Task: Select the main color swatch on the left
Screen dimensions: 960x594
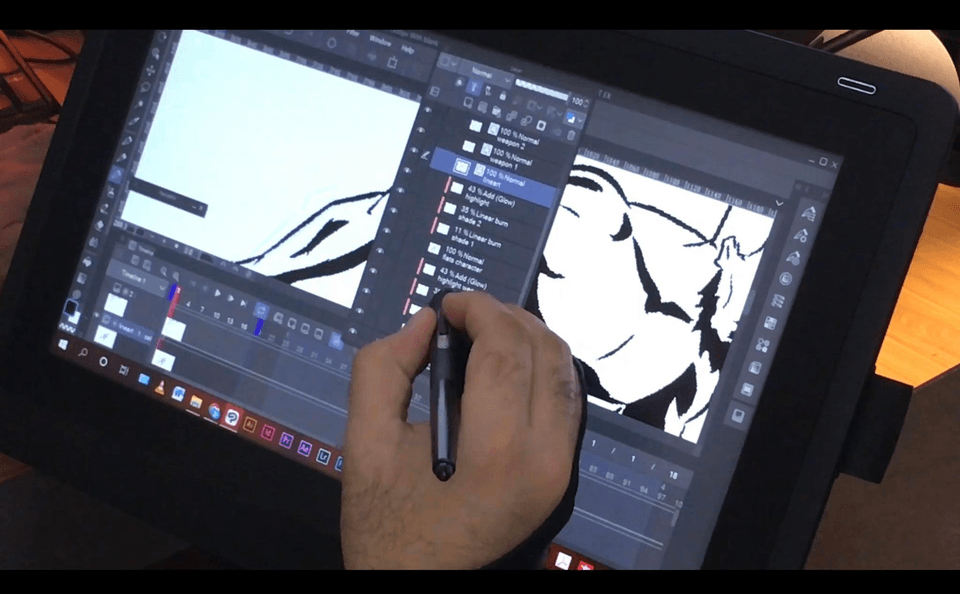Action: [71, 306]
